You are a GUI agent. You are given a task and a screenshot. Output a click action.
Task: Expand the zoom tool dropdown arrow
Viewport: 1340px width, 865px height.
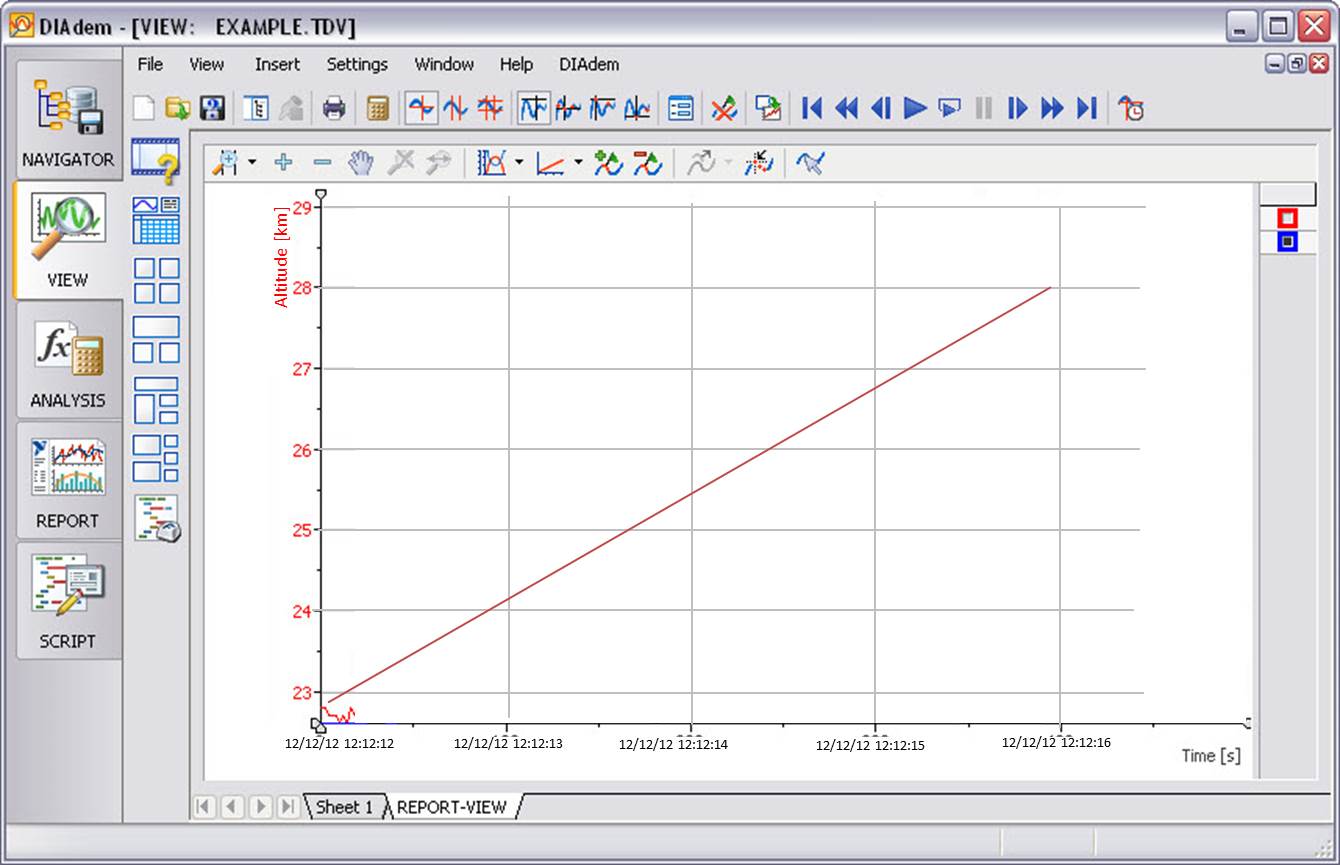click(x=252, y=163)
